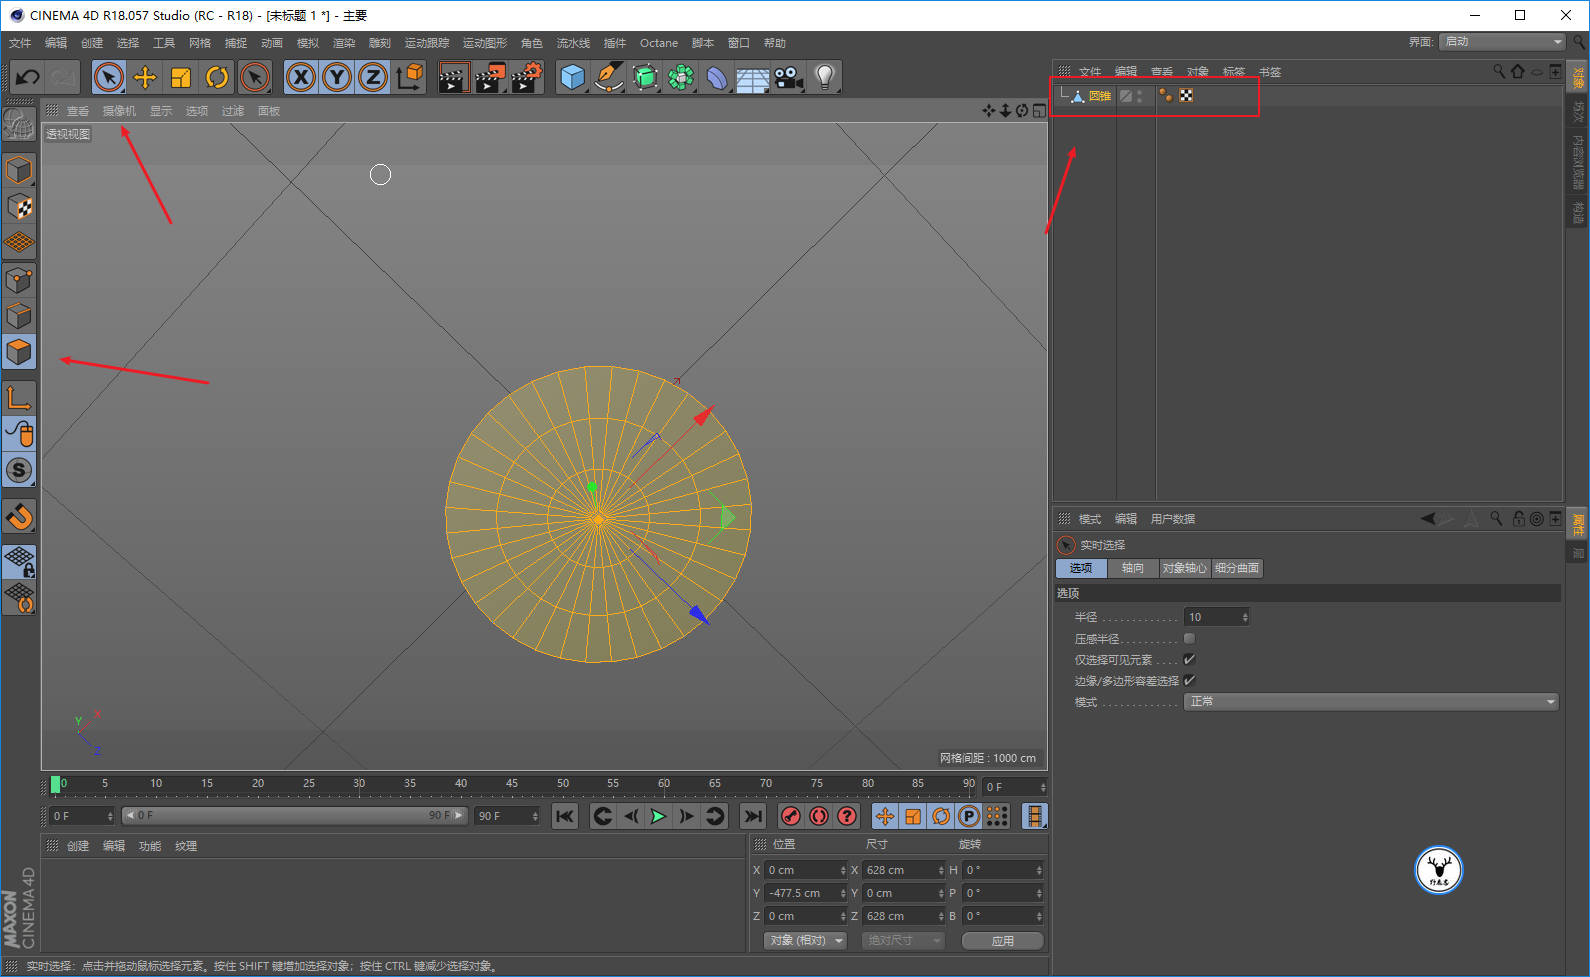
Task: Toggle Y axis lock
Action: [x=337, y=77]
